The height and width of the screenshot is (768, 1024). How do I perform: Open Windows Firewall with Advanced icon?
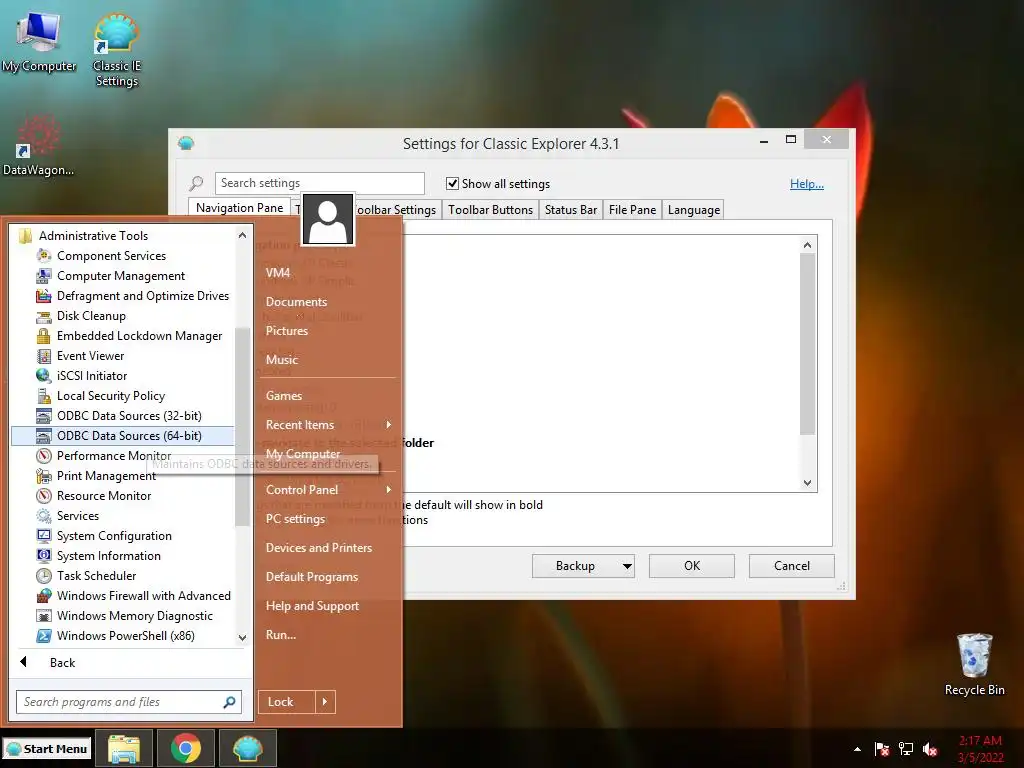[x=44, y=596]
